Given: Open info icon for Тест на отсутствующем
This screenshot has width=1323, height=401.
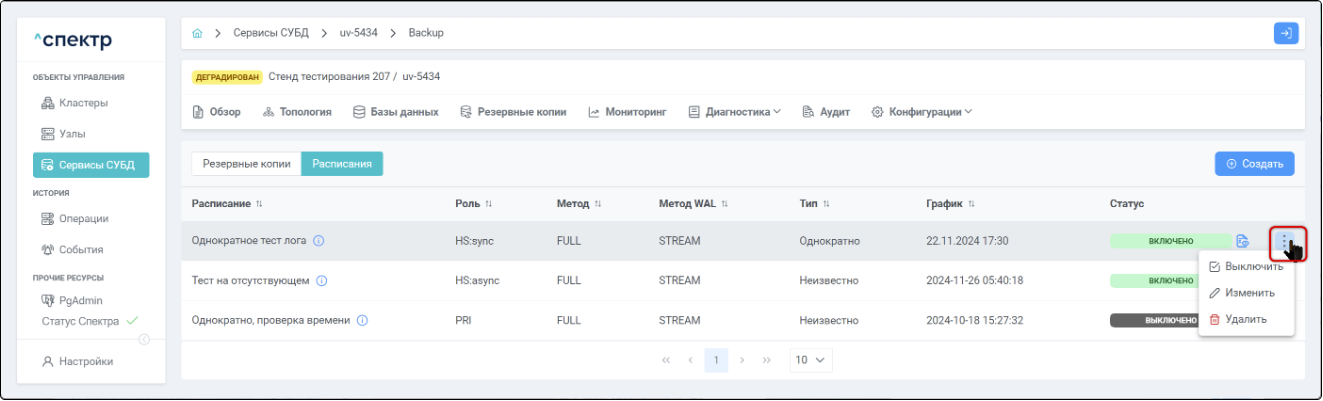Looking at the screenshot, I should 322,281.
